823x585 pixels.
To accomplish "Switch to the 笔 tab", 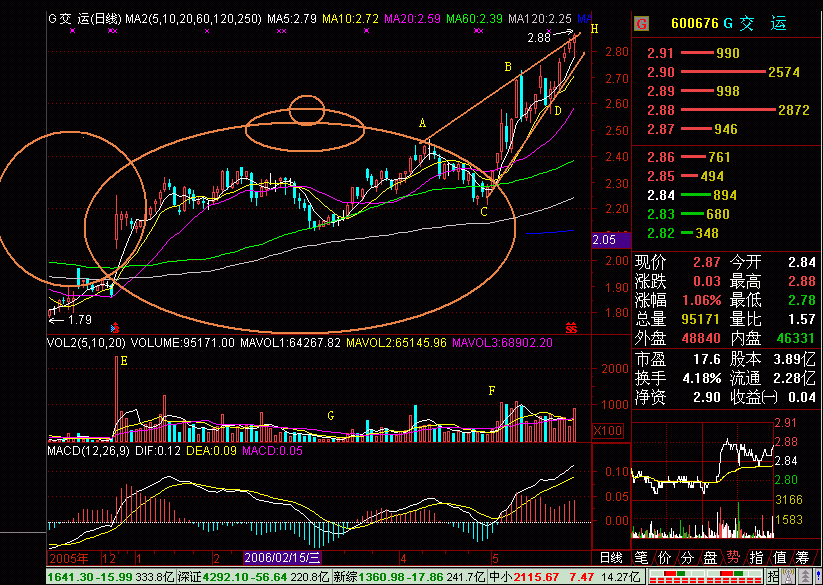I will point(640,557).
